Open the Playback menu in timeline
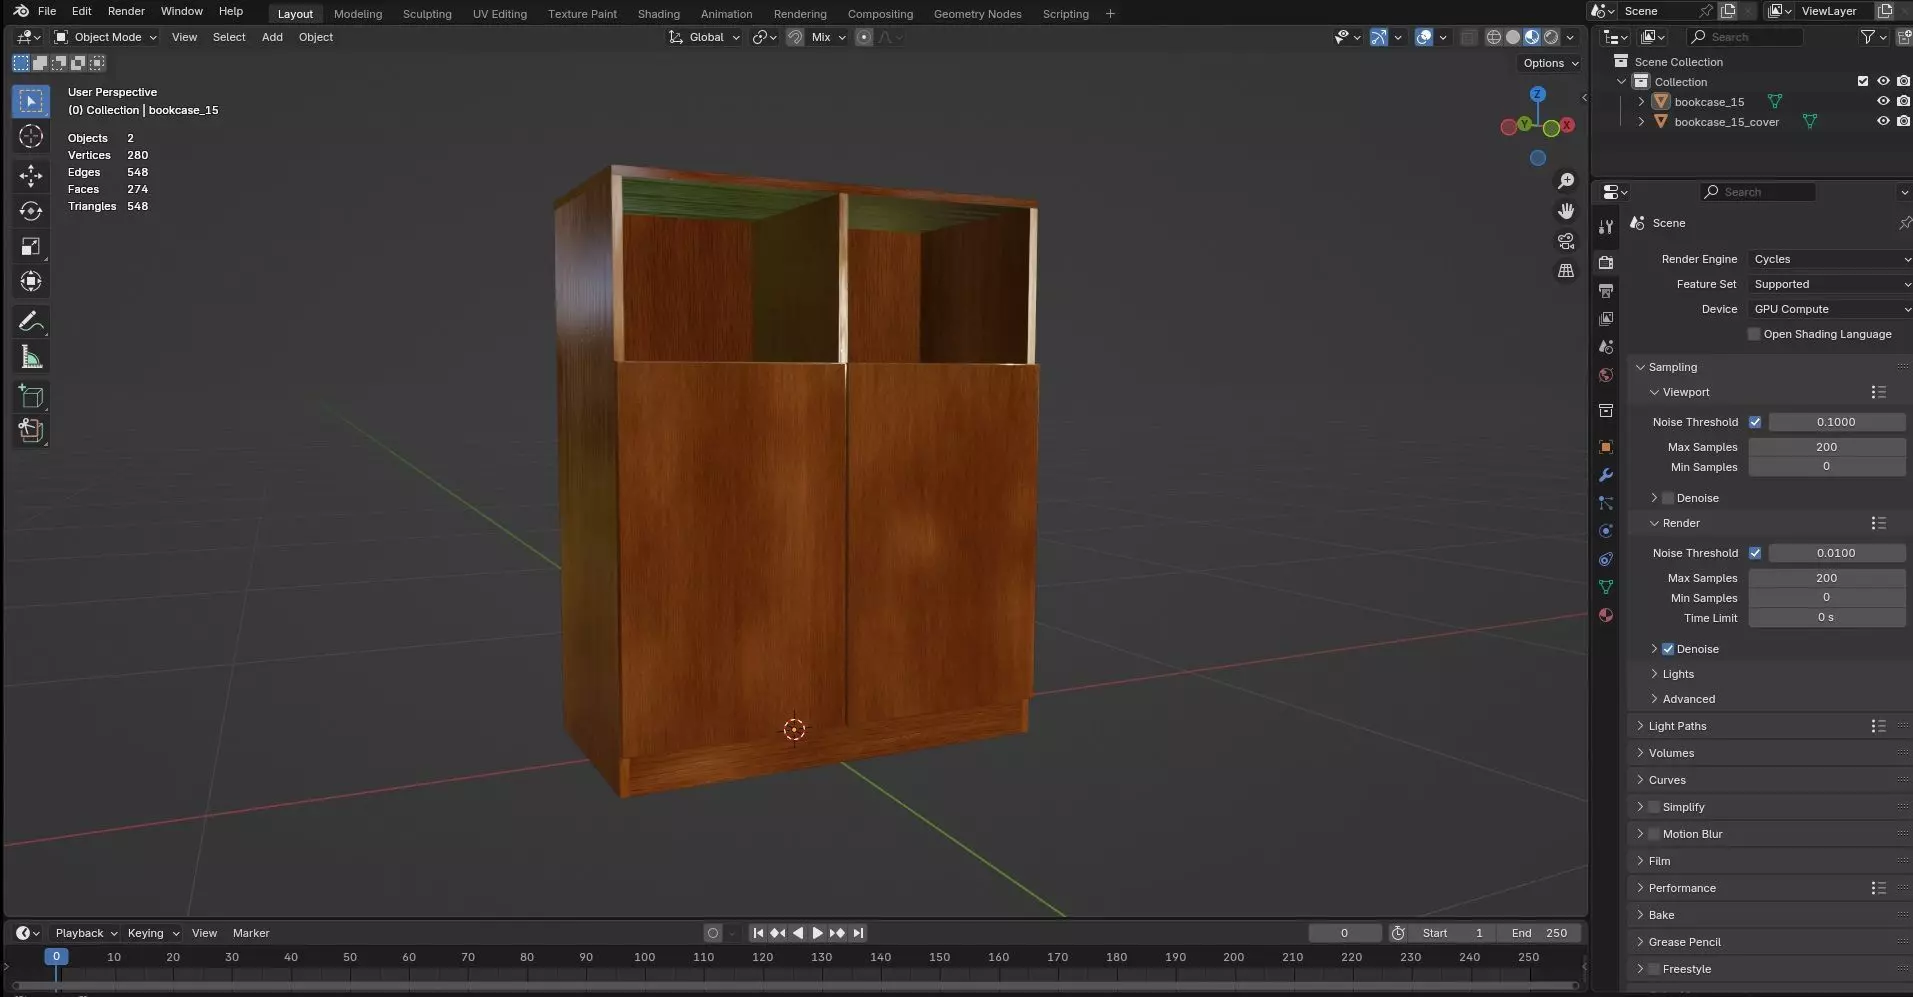The width and height of the screenshot is (1913, 997). [x=85, y=933]
